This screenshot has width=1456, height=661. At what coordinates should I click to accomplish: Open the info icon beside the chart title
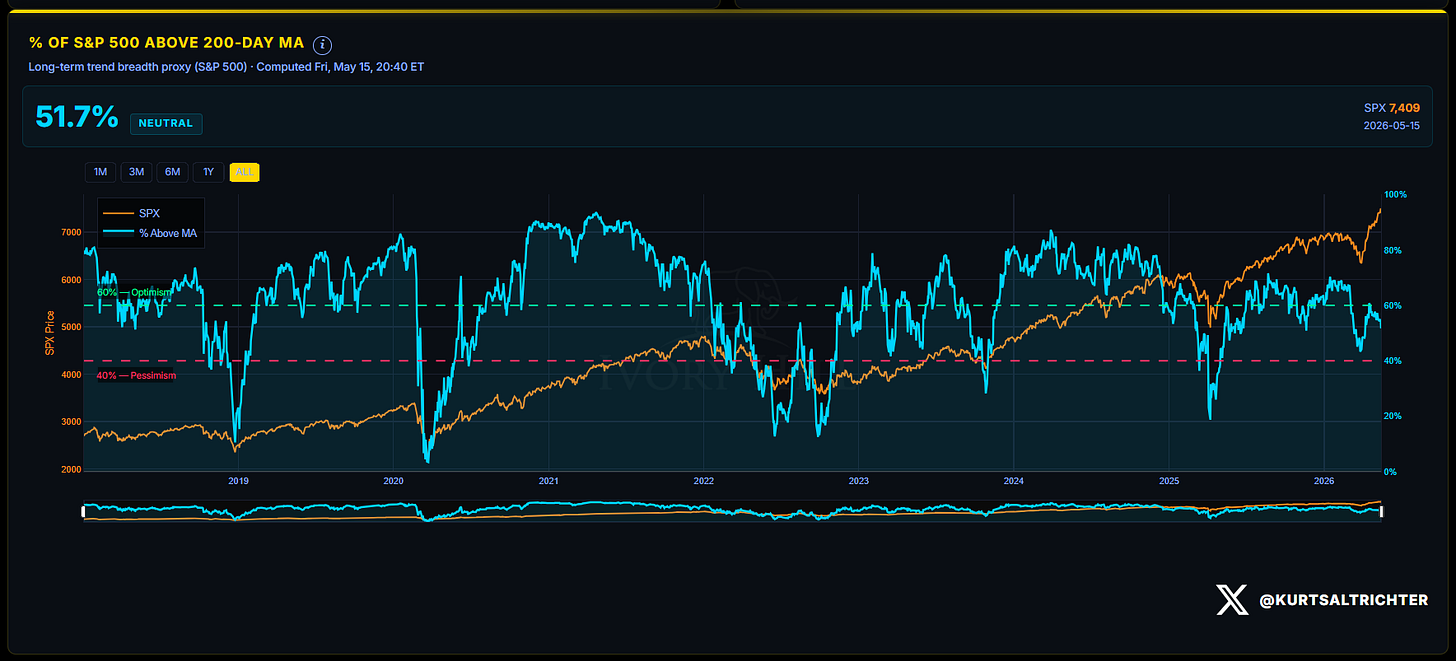tap(322, 44)
